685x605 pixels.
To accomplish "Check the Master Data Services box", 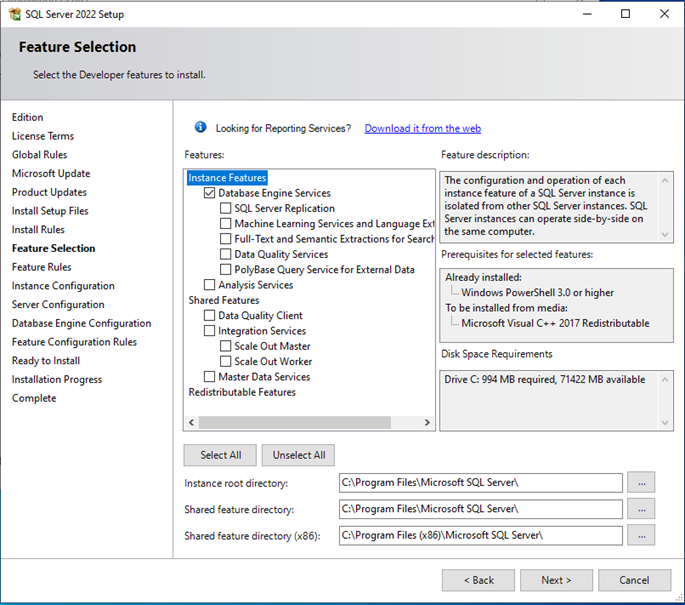I will [x=209, y=376].
